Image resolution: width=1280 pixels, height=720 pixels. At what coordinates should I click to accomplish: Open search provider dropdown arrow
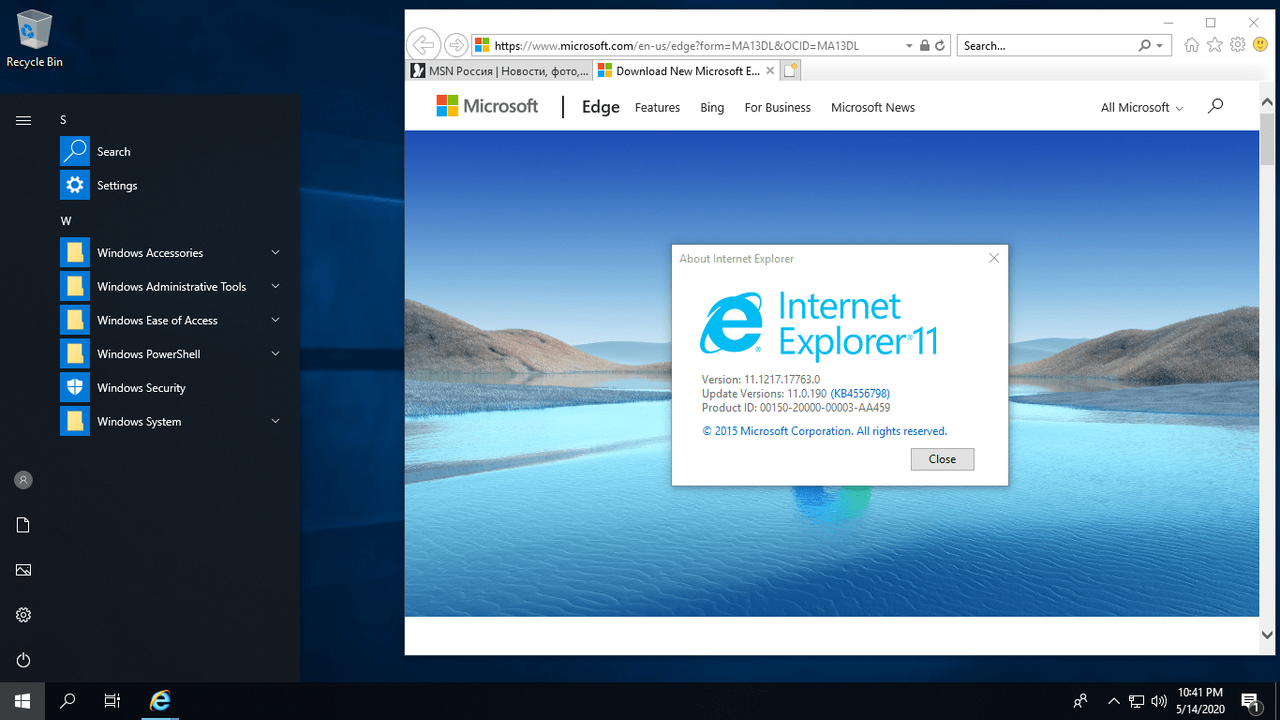[x=1160, y=46]
